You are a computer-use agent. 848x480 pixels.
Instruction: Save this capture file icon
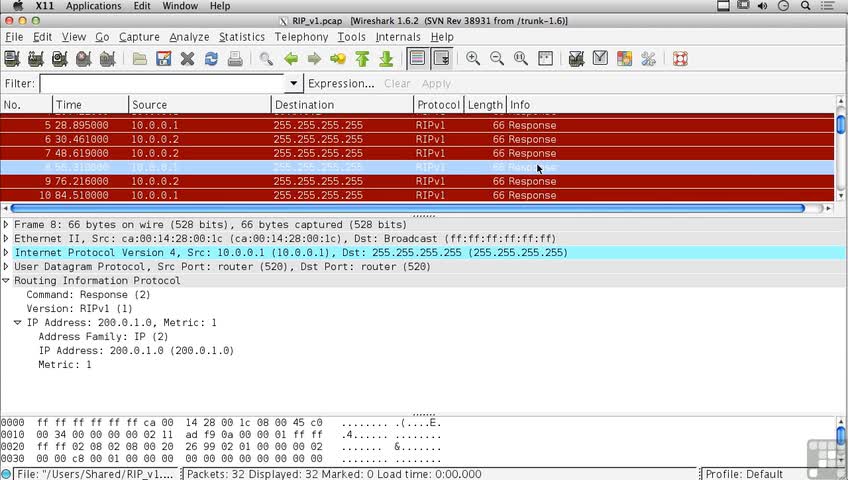163,58
